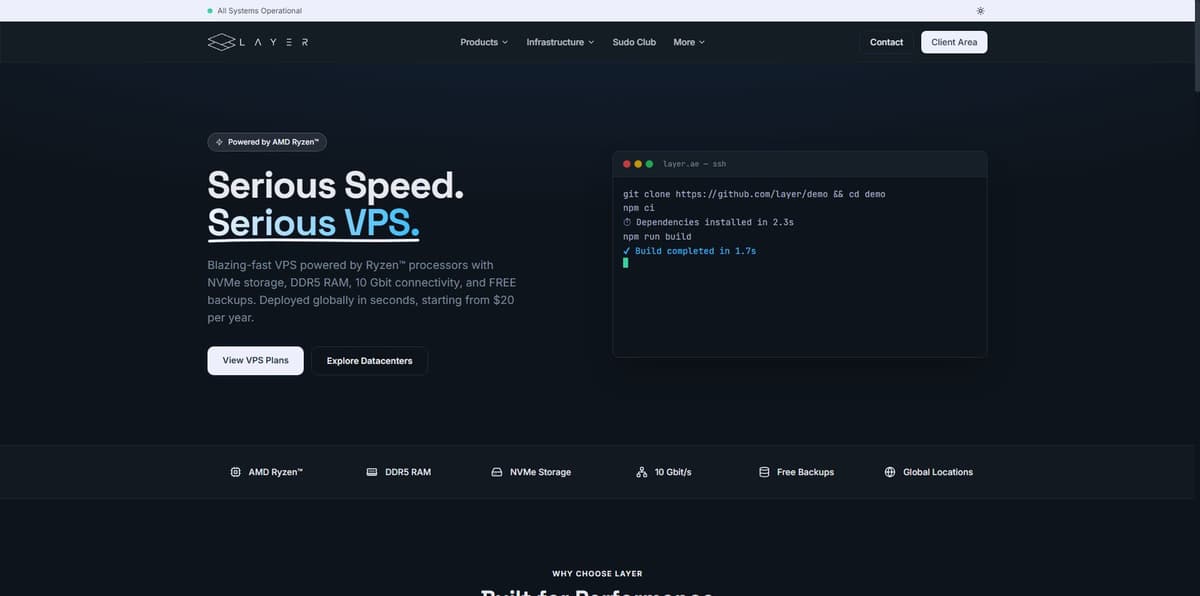Click the NVMe Storage drive icon
Viewport: 1200px width, 596px height.
497,472
